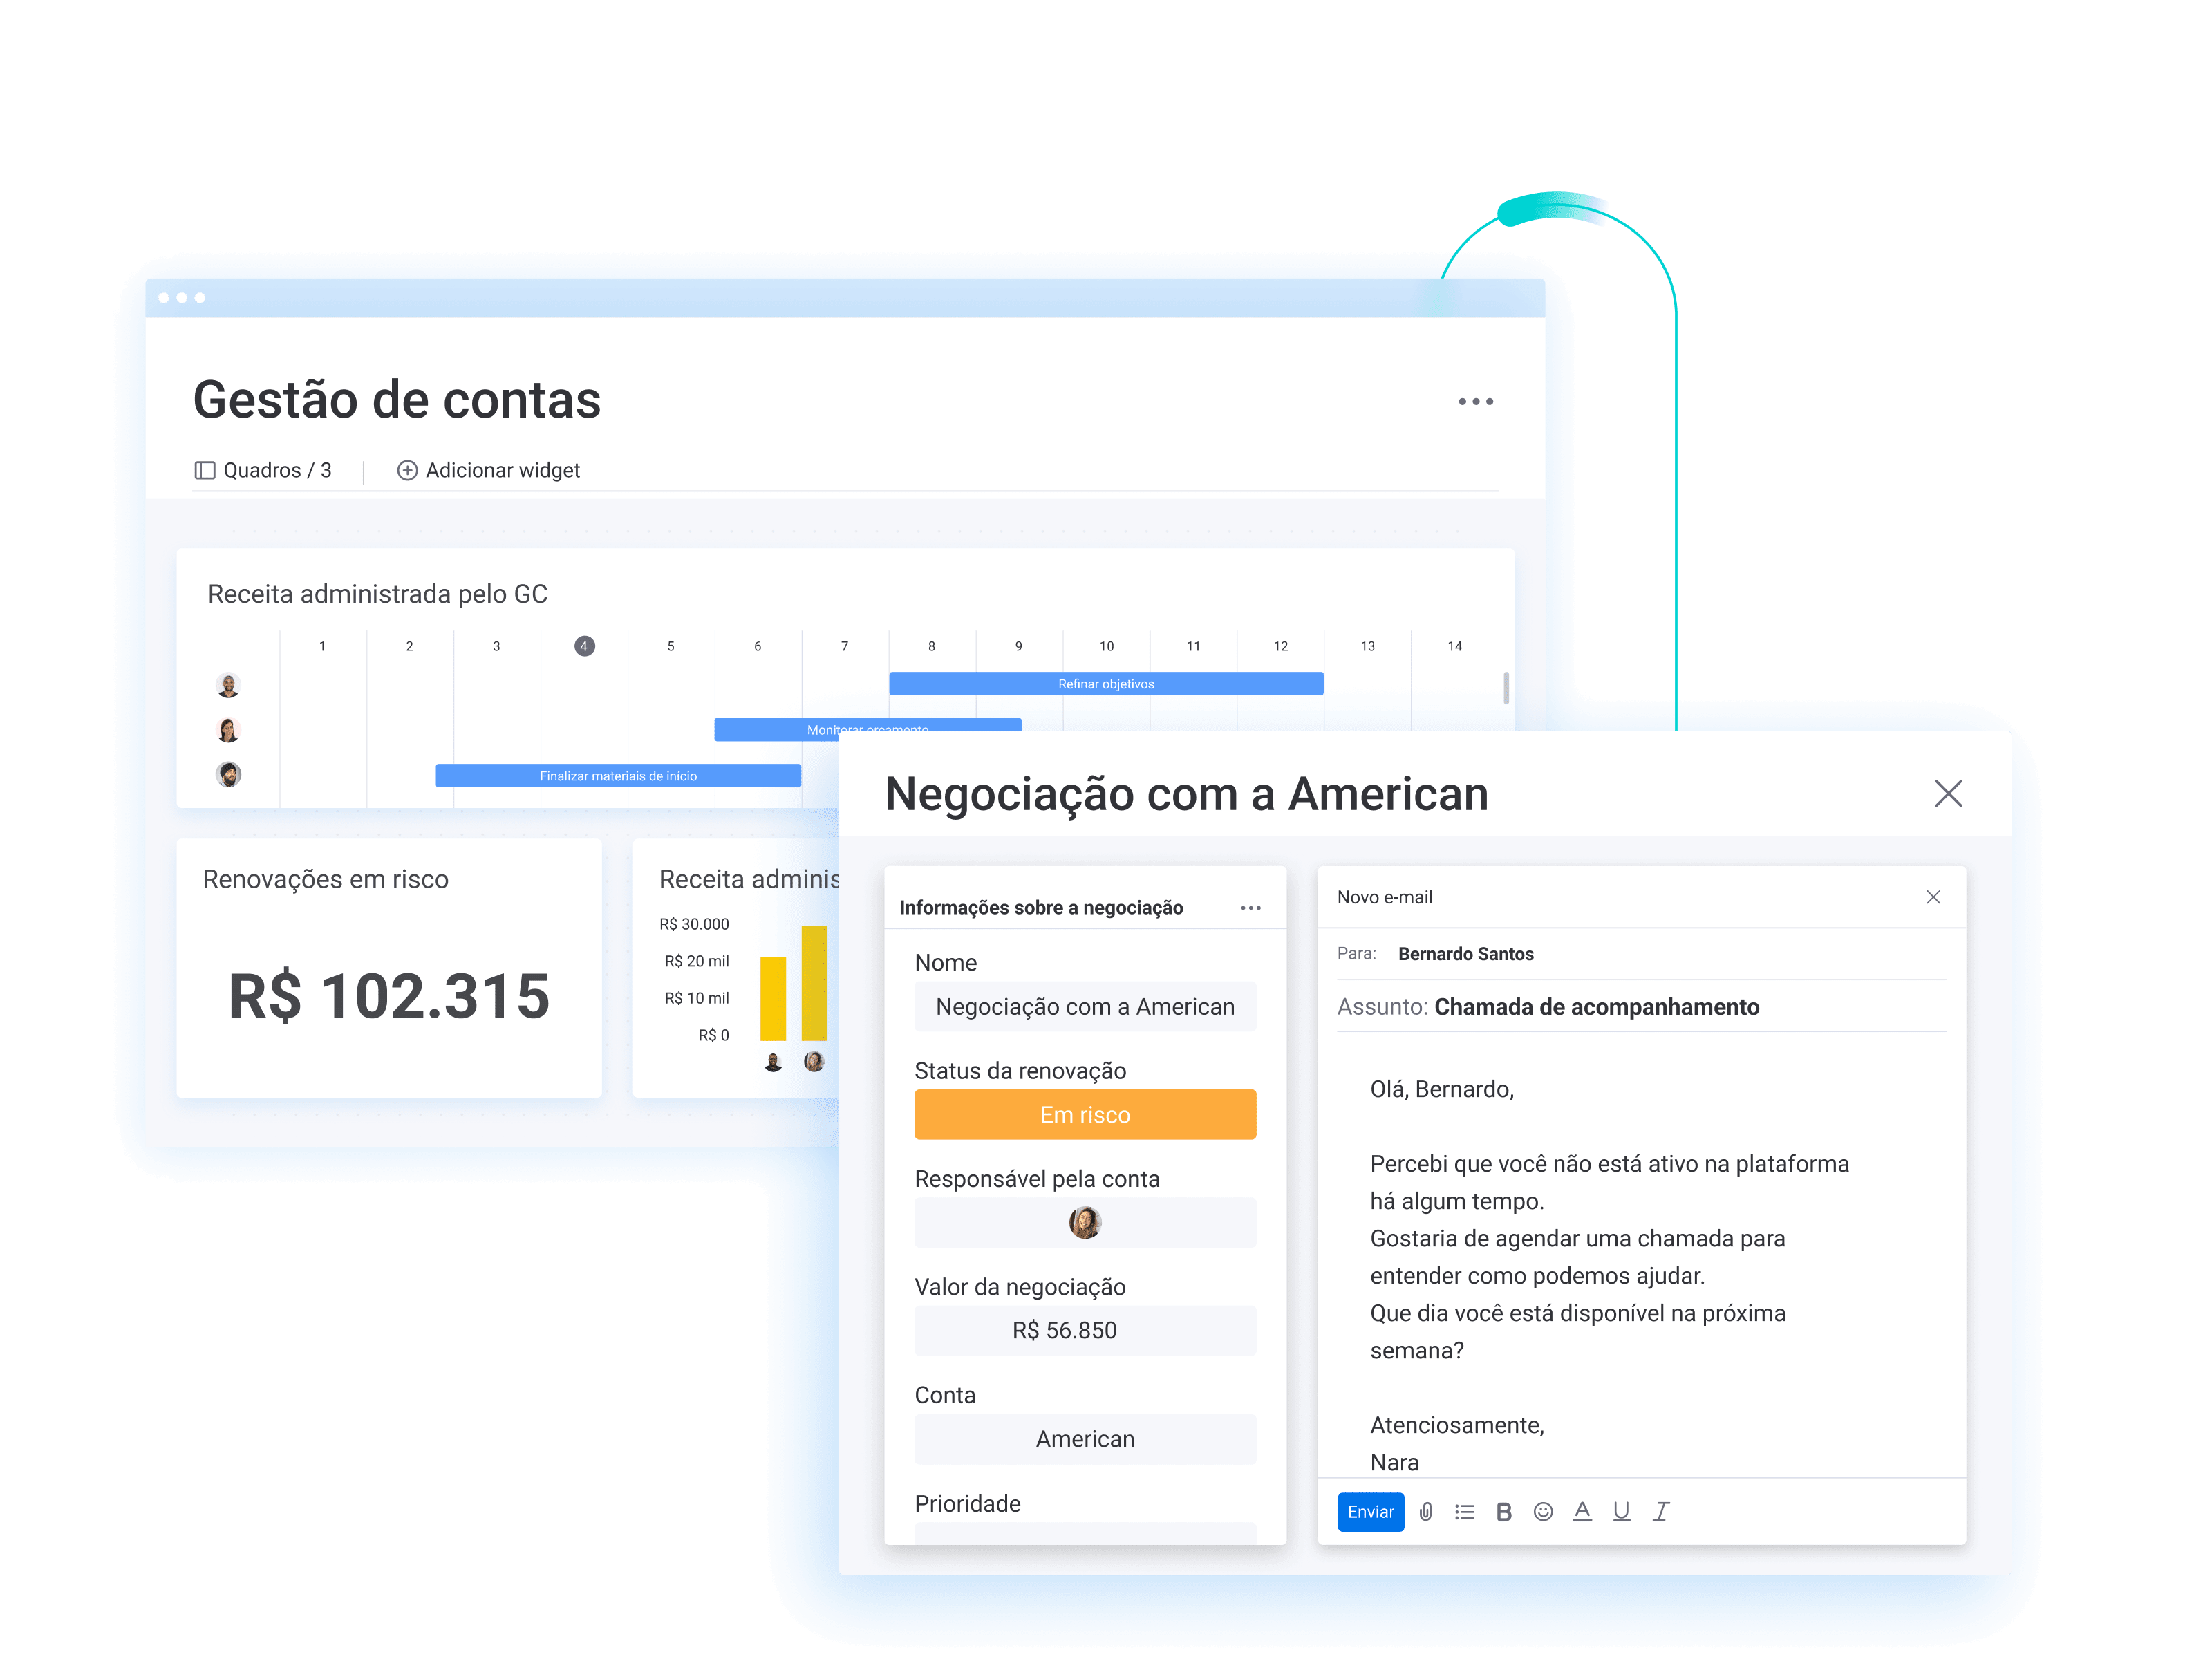Click the Em risco status toggle
2212x1659 pixels.
click(x=1083, y=1114)
